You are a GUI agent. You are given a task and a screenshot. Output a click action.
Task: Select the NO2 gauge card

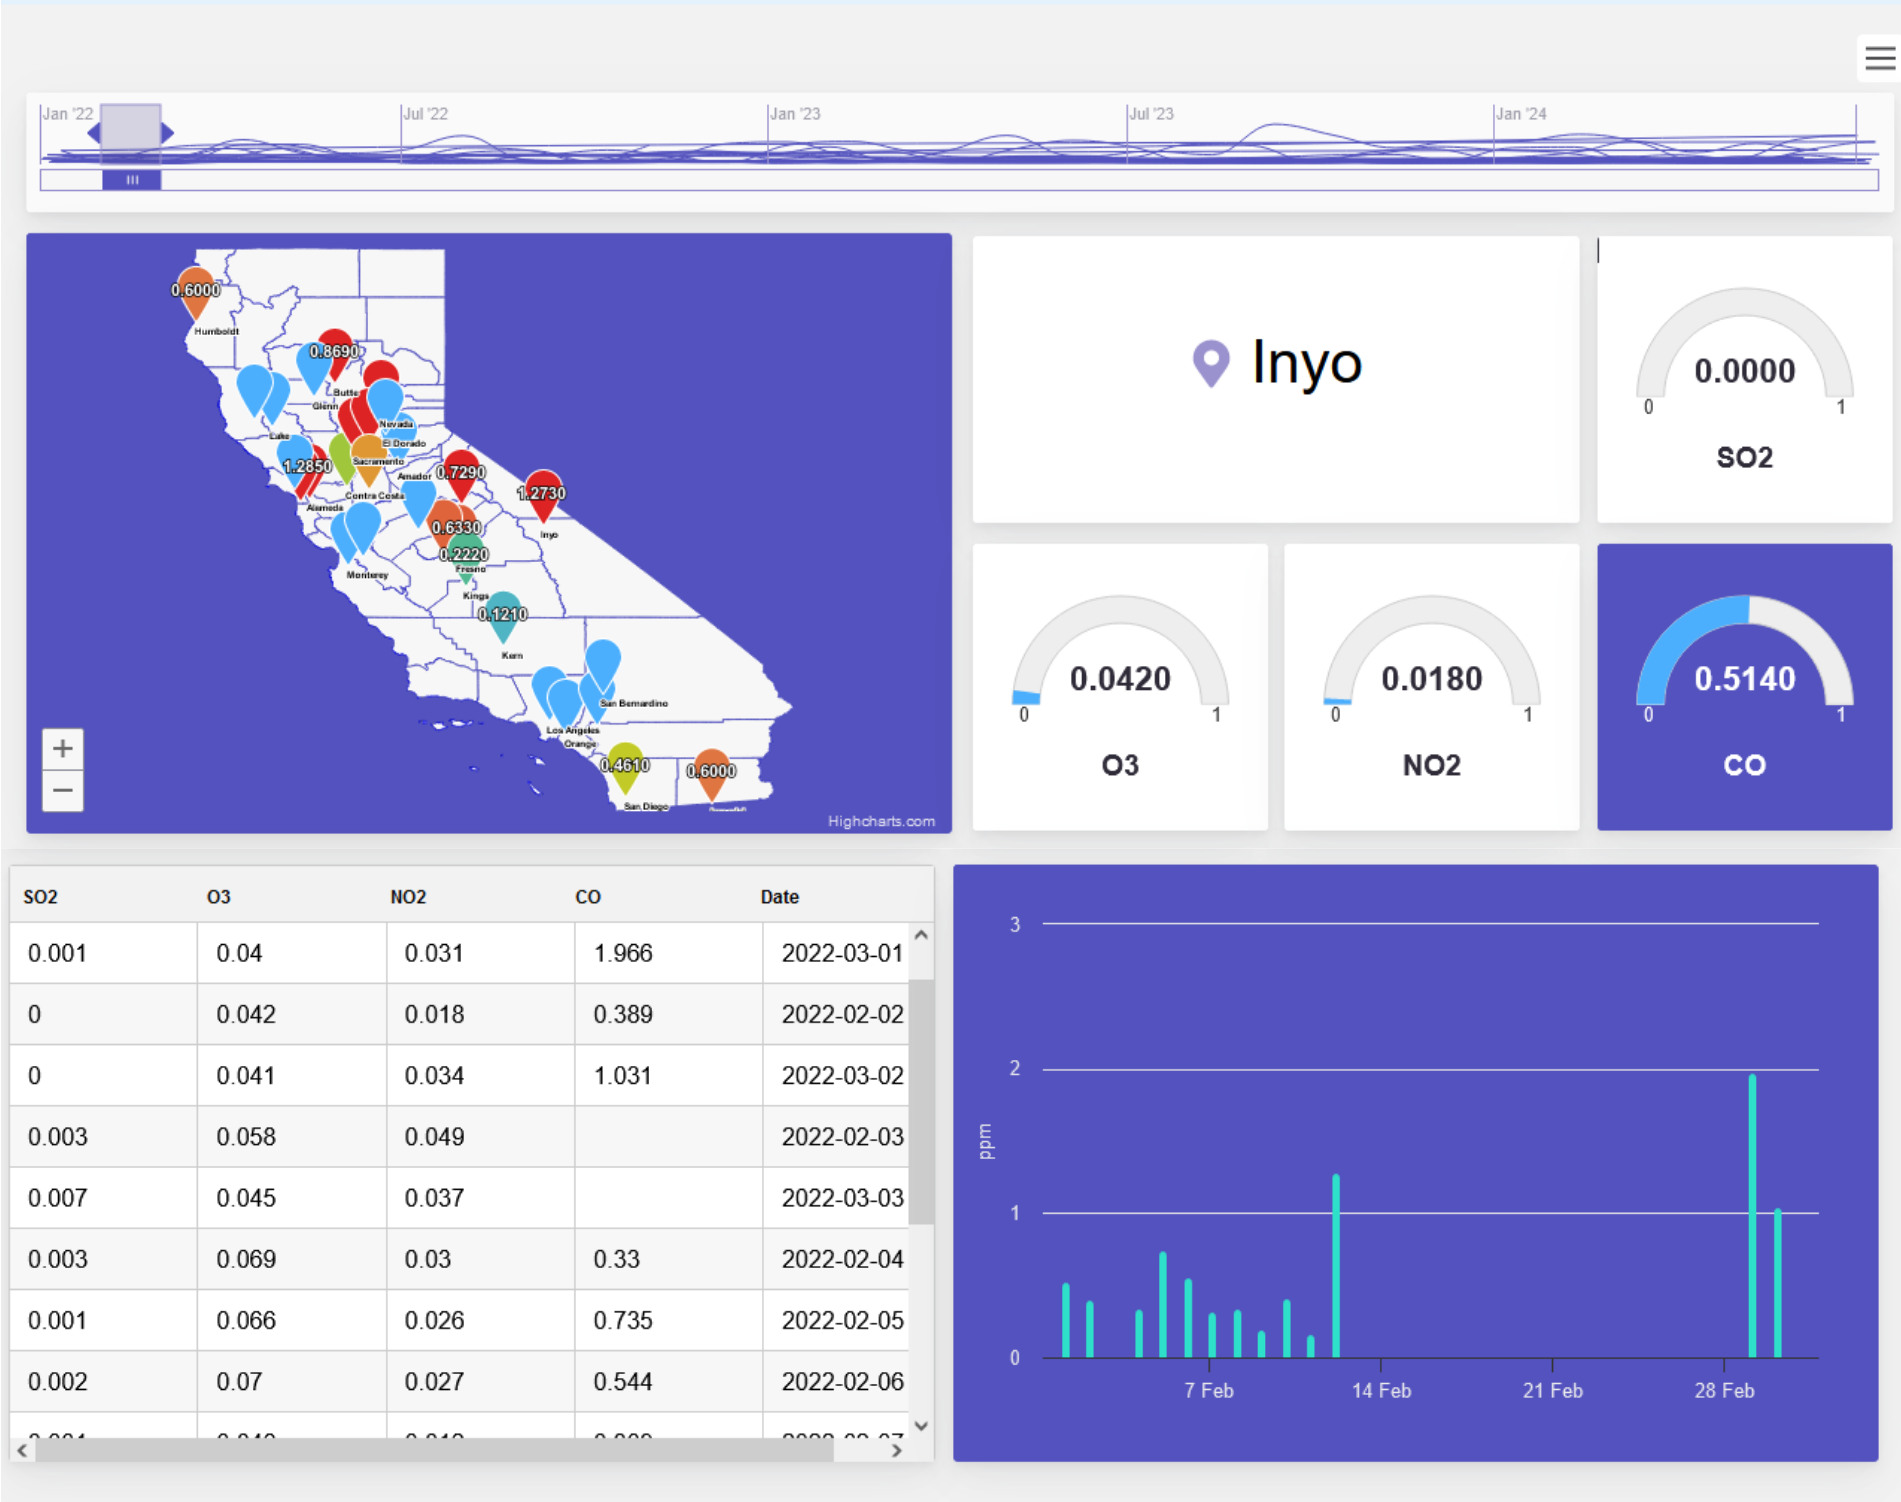(1431, 687)
